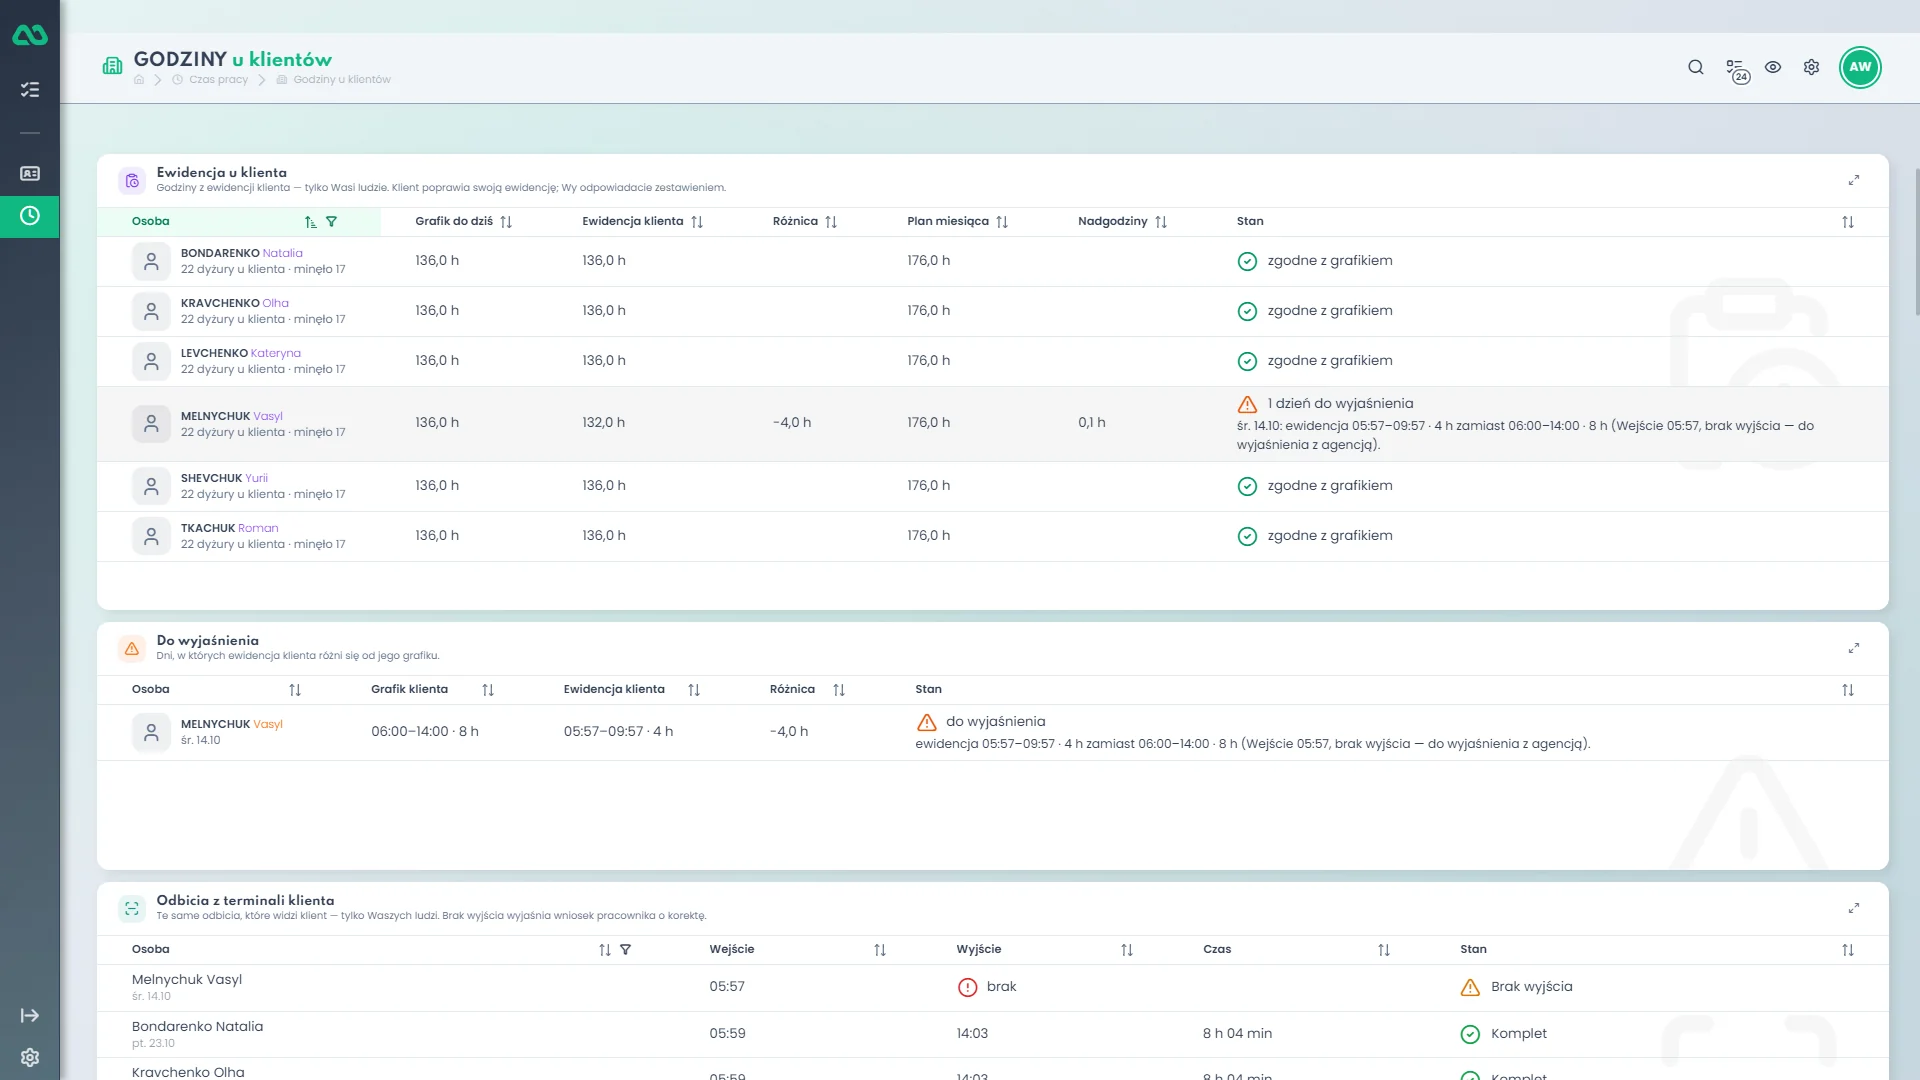Expand the sidebar with the arrow icon
This screenshot has height=1080, width=1920.
tap(30, 1015)
